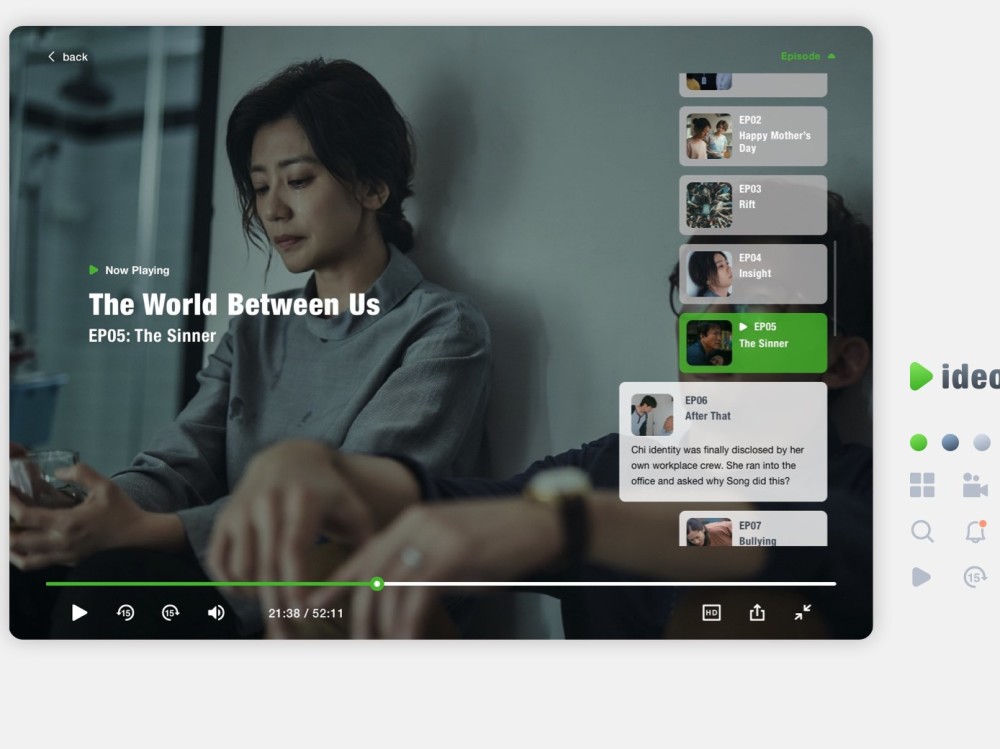Select EP02 Happy Mother's Day
Viewport: 1000px width, 749px height.
(753, 136)
